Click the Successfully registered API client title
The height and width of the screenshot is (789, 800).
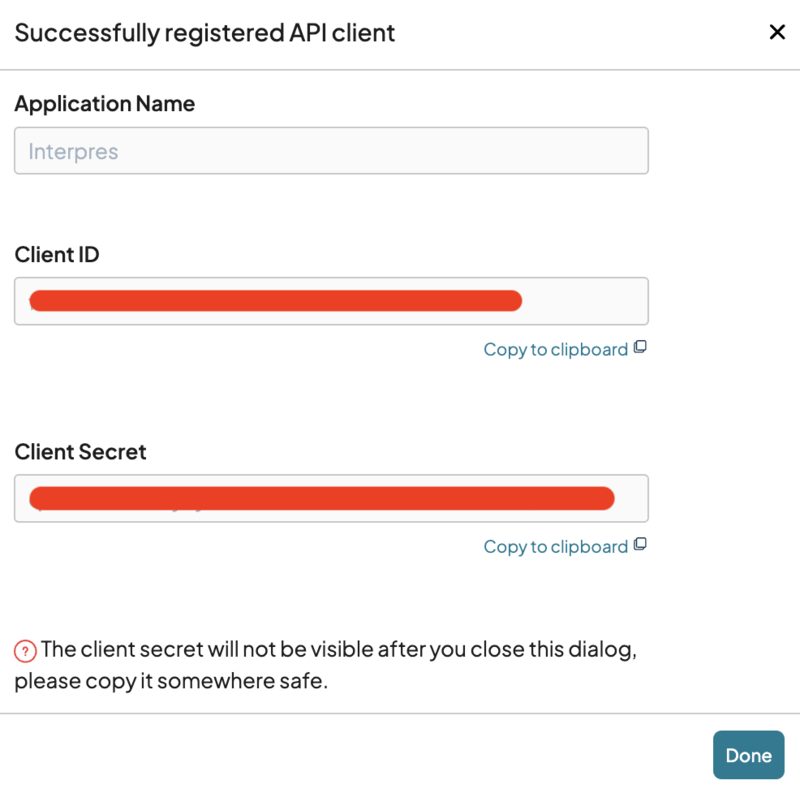tap(205, 33)
